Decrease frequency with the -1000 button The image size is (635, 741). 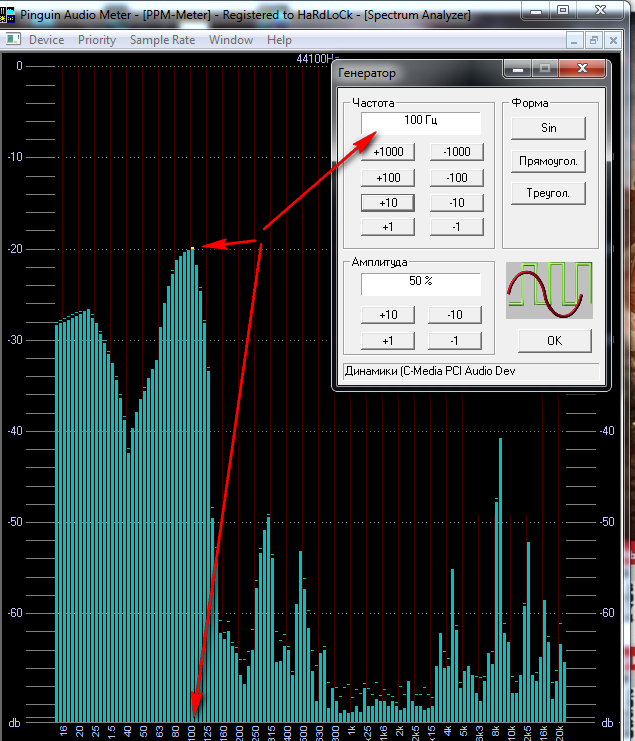456,153
